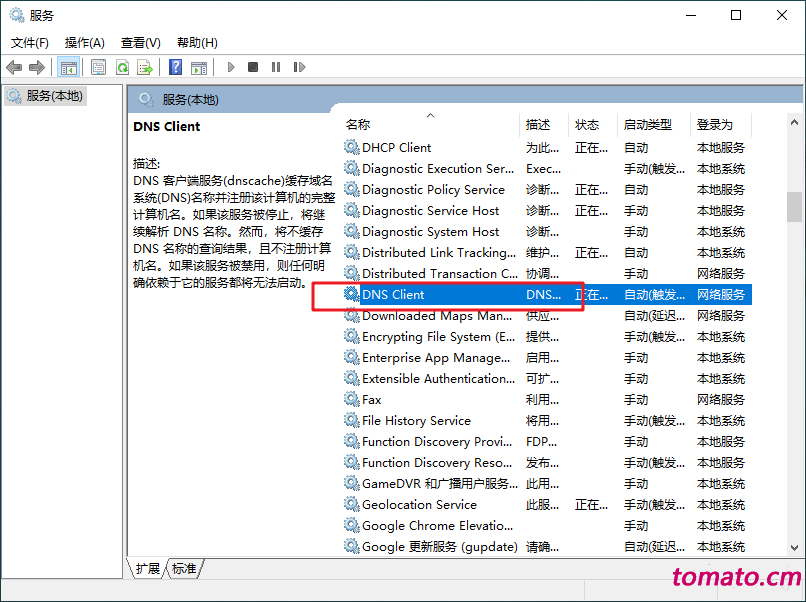Sort by the 描述 column header
The image size is (806, 602).
point(544,124)
